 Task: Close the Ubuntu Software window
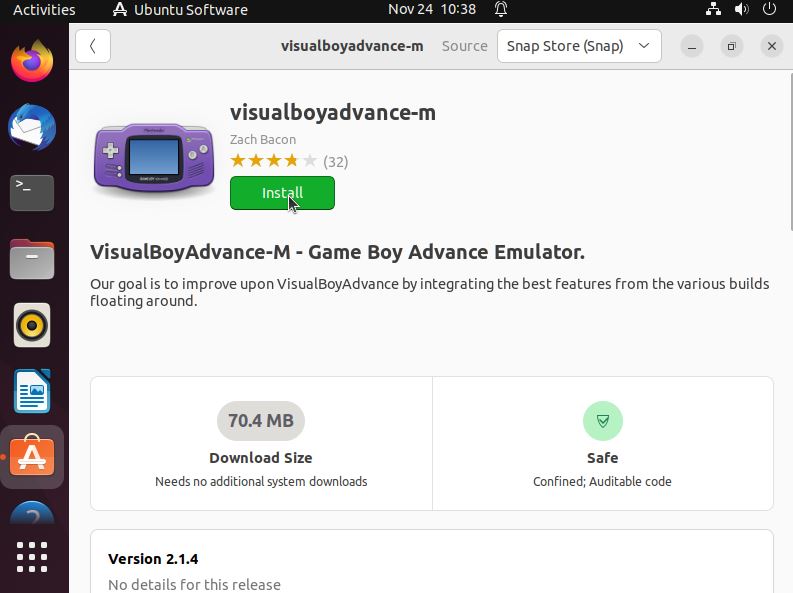772,47
